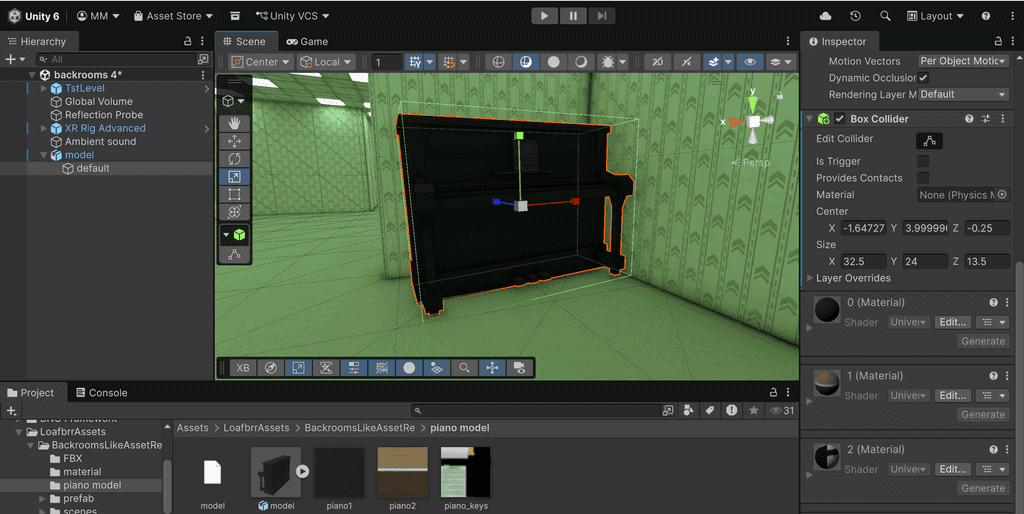
Task: Toggle hidden packages visibility count 31
Action: [x=783, y=410]
